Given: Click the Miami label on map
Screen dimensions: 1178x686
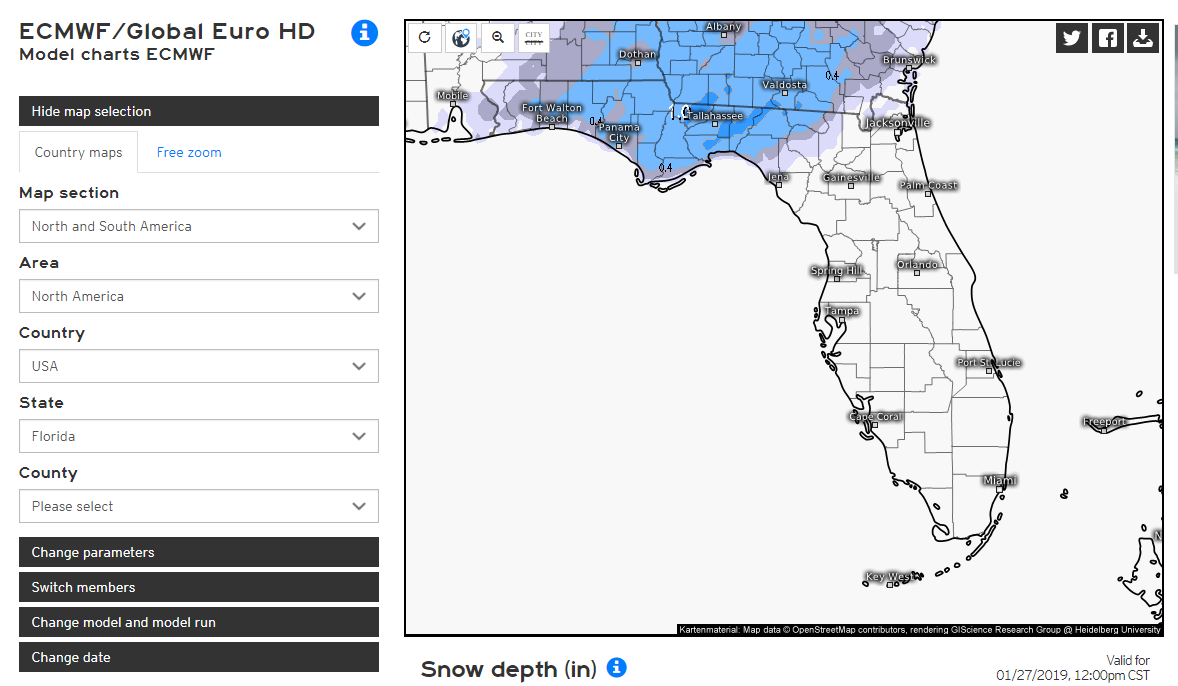Looking at the screenshot, I should click(x=1000, y=480).
